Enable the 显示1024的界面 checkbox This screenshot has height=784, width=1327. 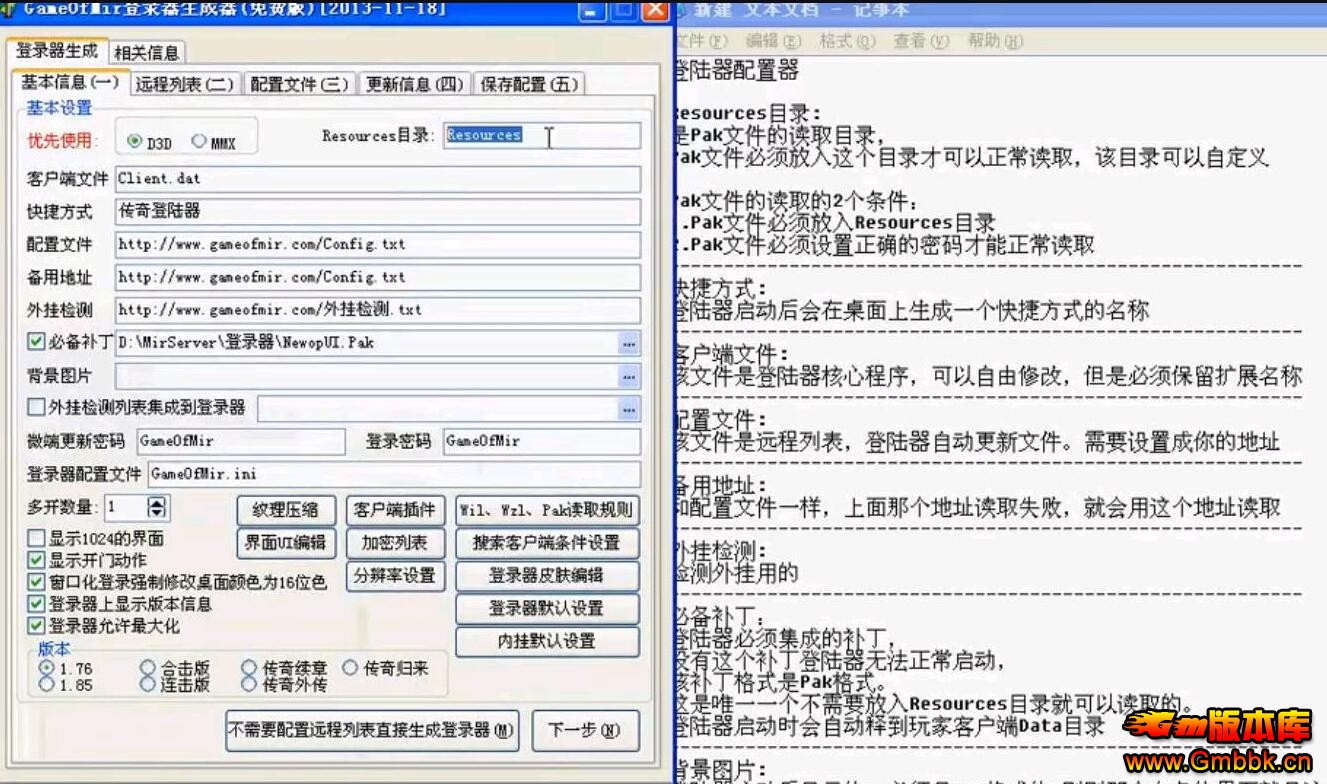(x=36, y=538)
